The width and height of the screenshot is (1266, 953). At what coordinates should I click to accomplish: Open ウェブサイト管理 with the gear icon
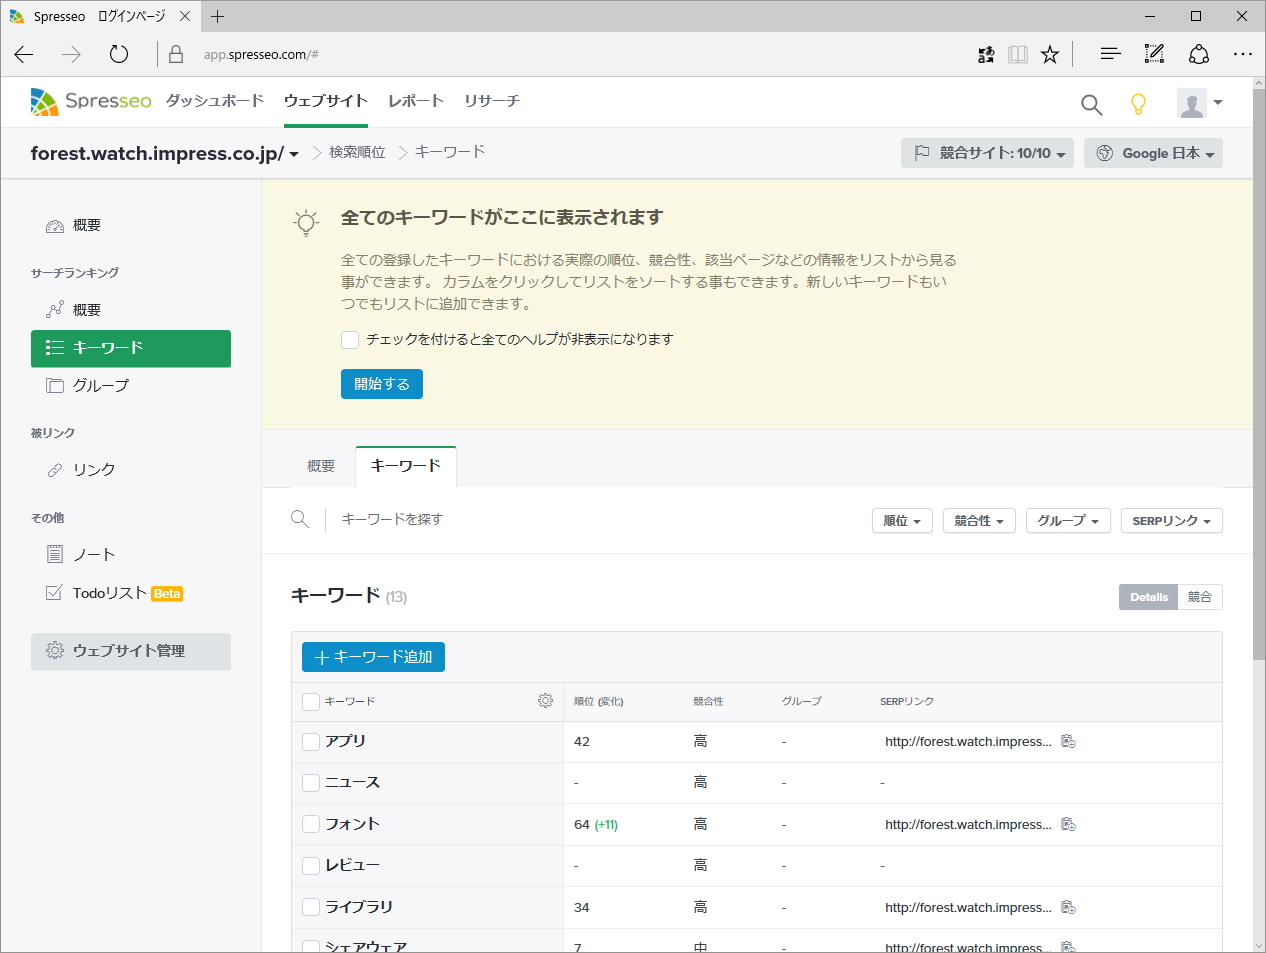130,651
